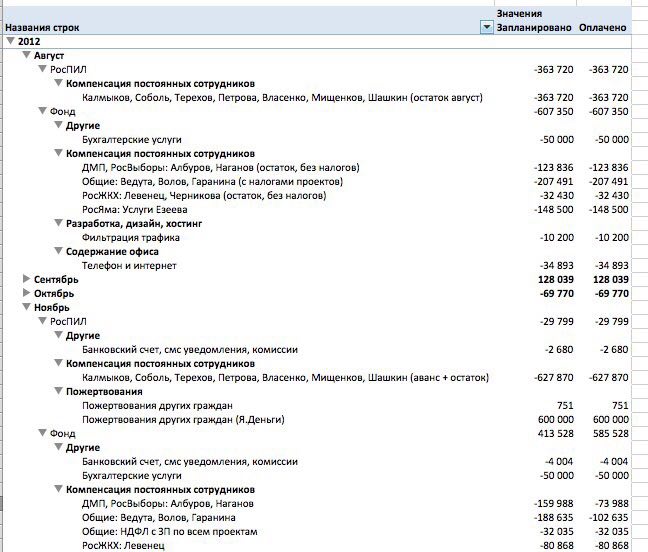The width and height of the screenshot is (648, 552).
Task: Select Сентябрь Запланировано value 128 039
Action: [555, 280]
